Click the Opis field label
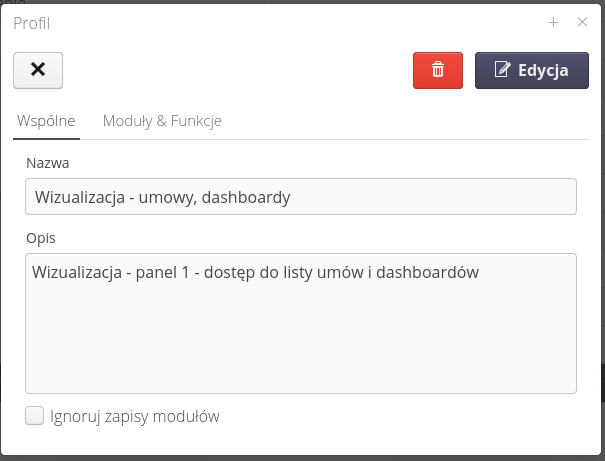This screenshot has height=461, width=605. pyautogui.click(x=42, y=238)
